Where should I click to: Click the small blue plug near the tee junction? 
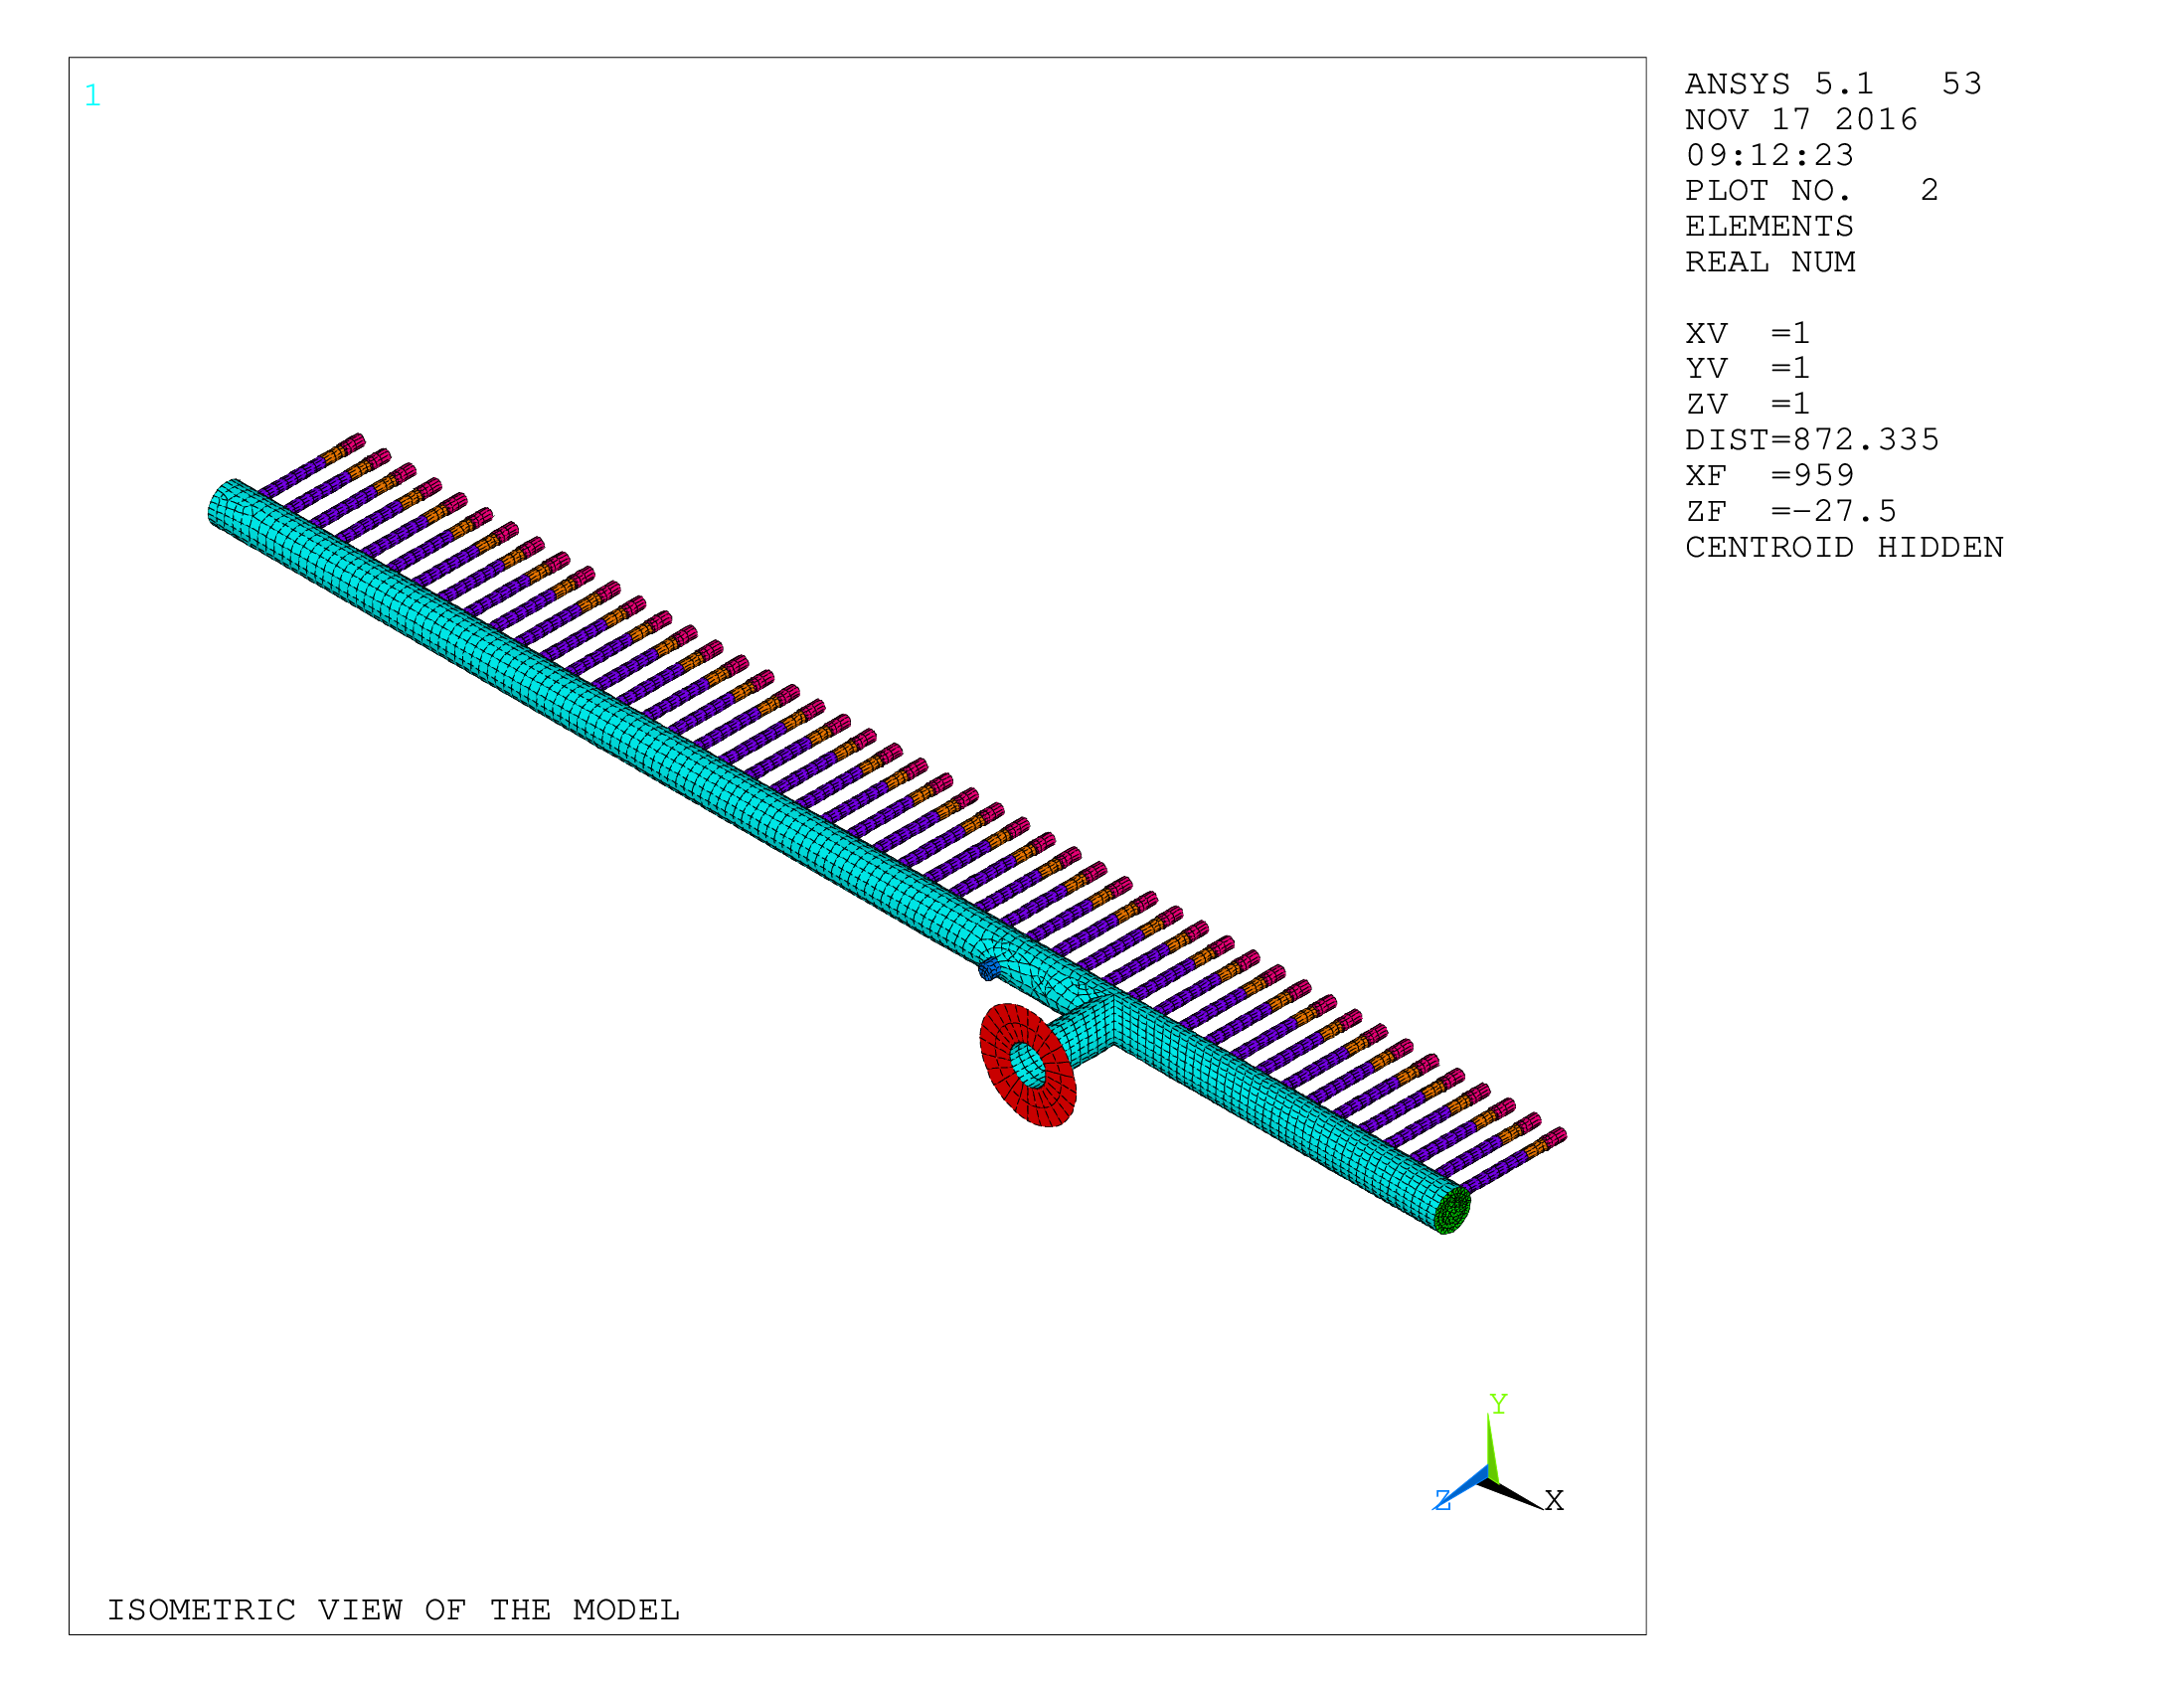click(x=989, y=969)
